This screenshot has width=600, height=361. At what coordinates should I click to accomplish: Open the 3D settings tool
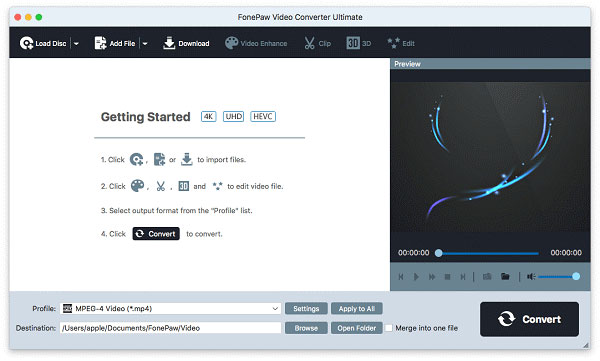tap(359, 43)
